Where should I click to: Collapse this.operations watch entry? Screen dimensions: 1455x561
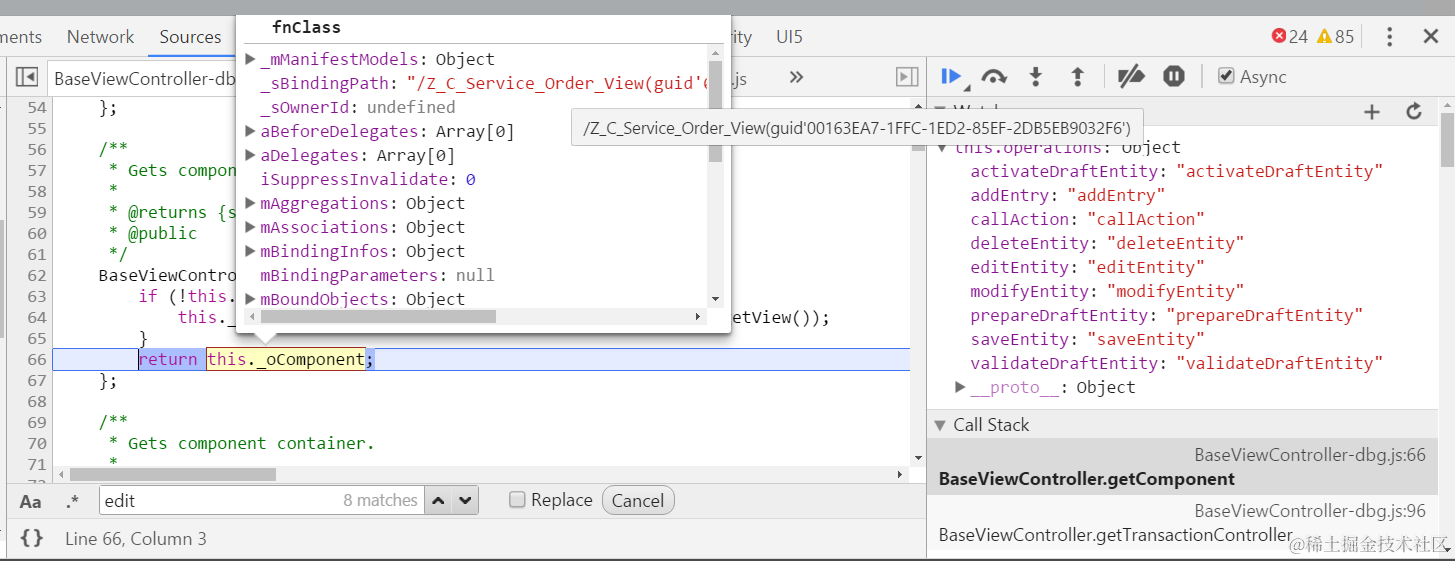coord(942,148)
